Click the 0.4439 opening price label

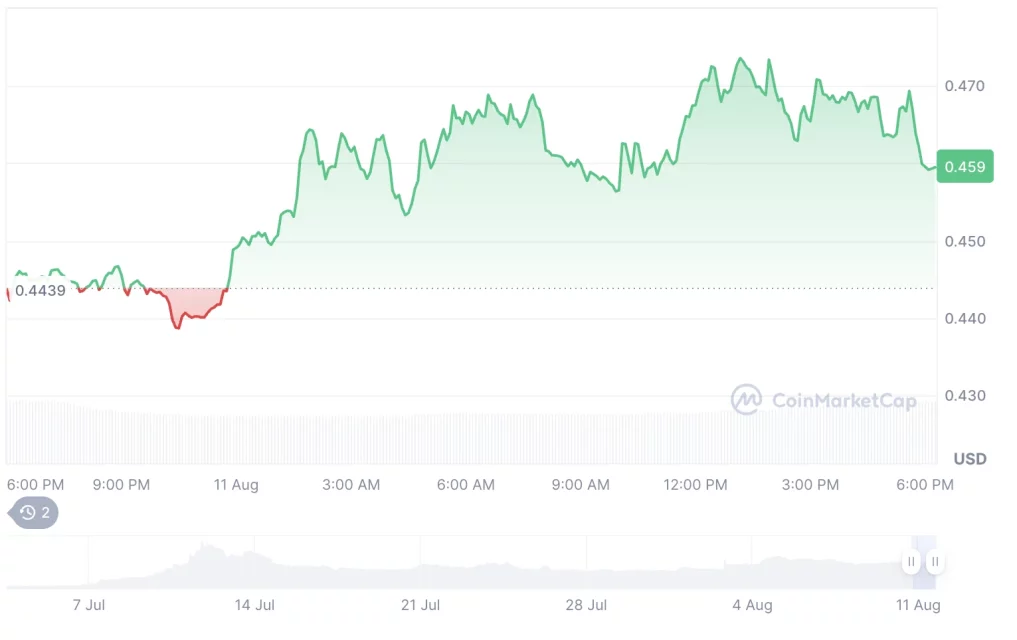pyautogui.click(x=41, y=291)
